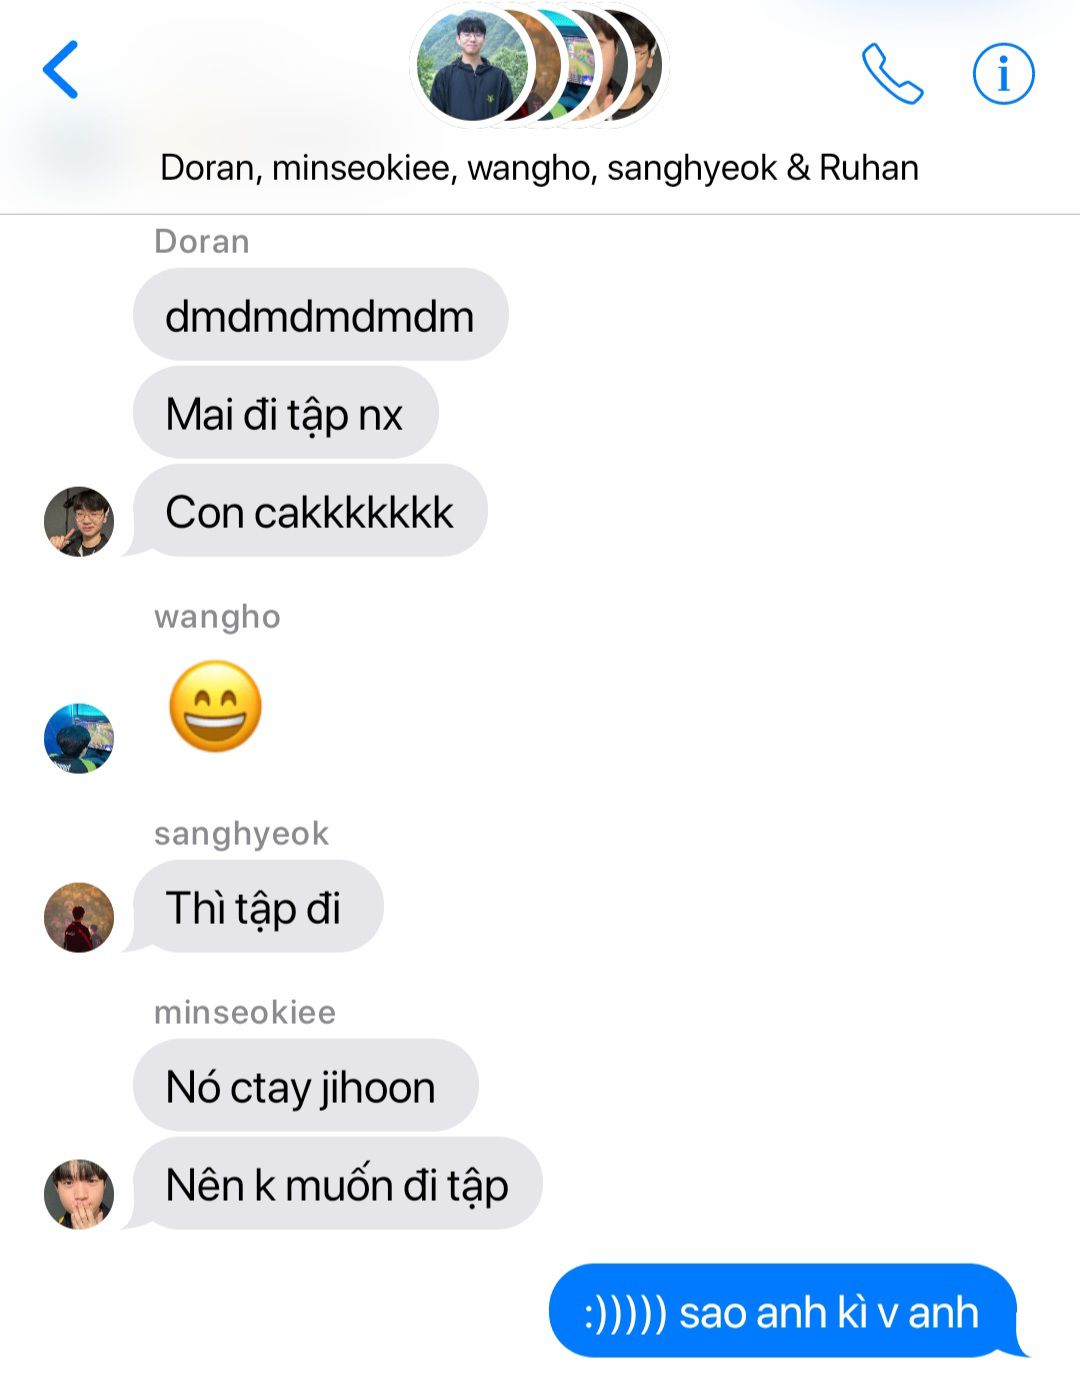
Task: Tap sanghyeok's profile avatar
Action: pyautogui.click(x=79, y=917)
